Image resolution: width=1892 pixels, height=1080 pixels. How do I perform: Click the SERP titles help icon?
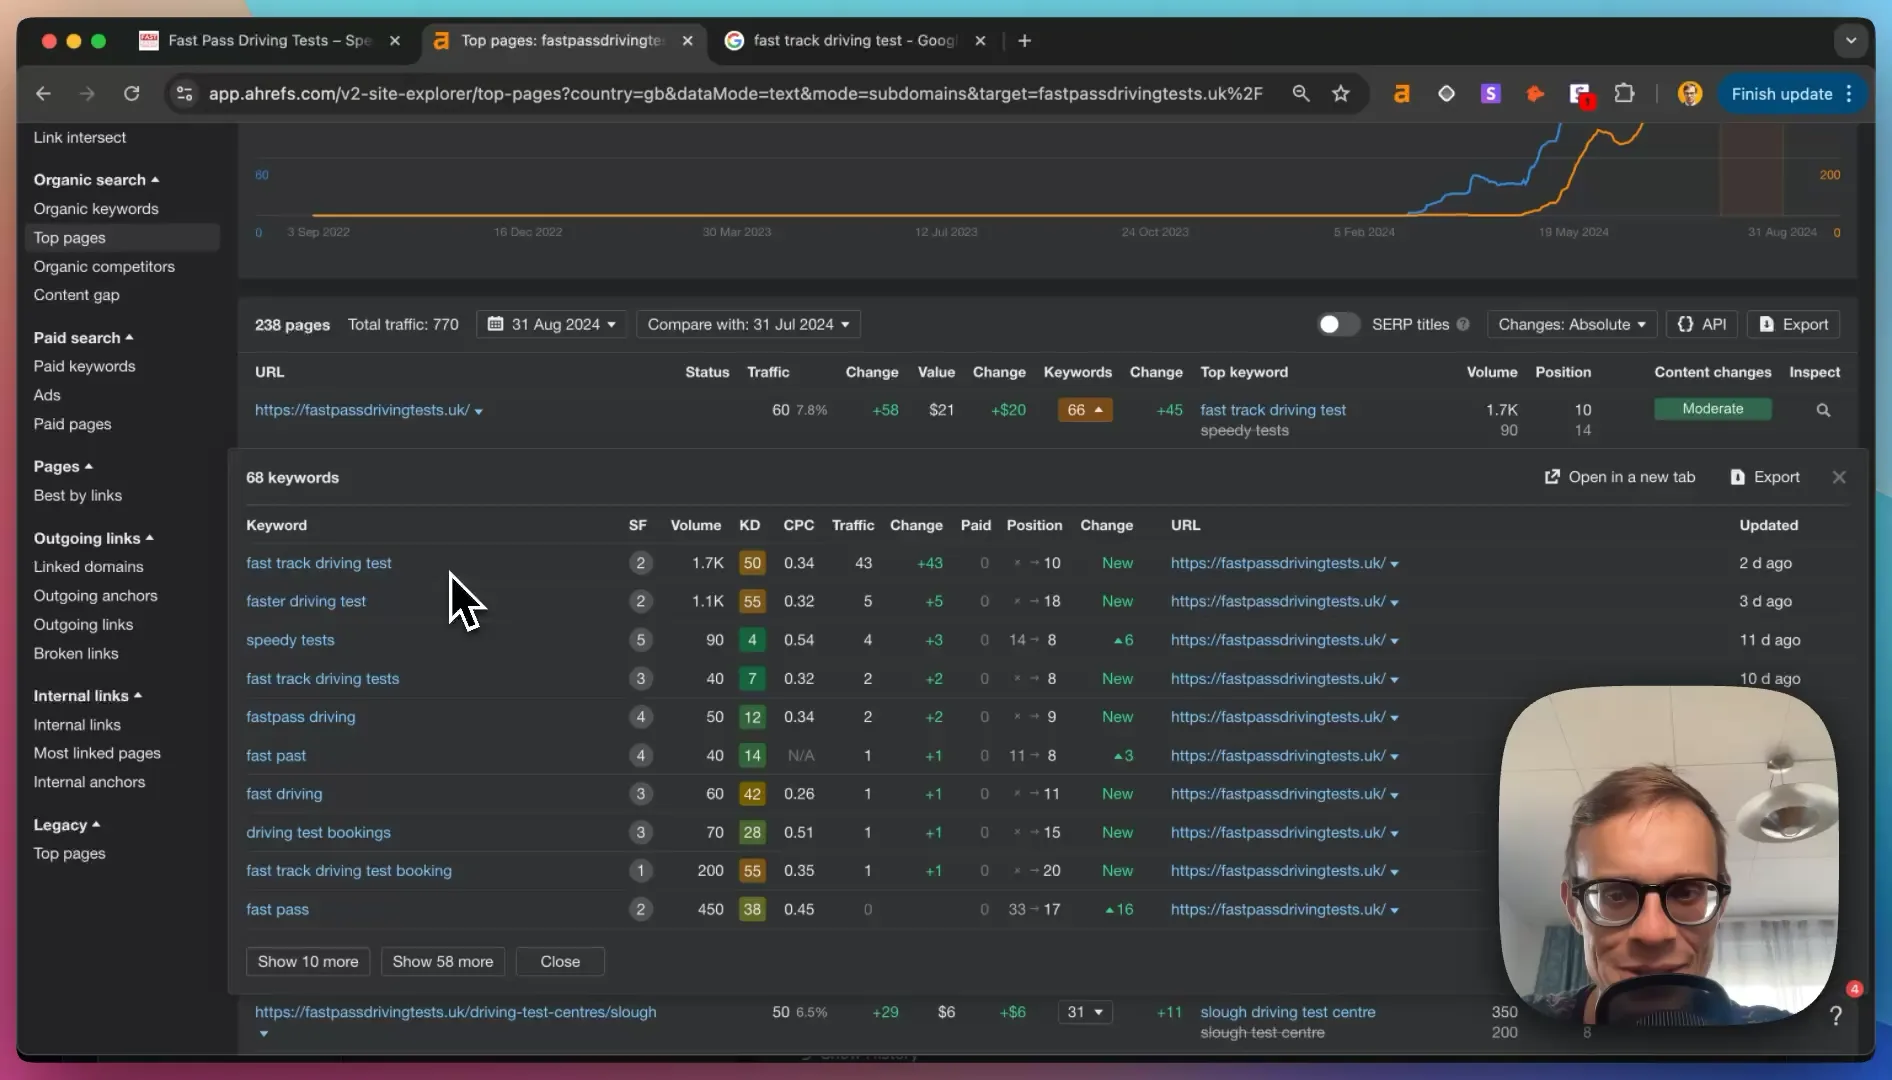click(1463, 324)
